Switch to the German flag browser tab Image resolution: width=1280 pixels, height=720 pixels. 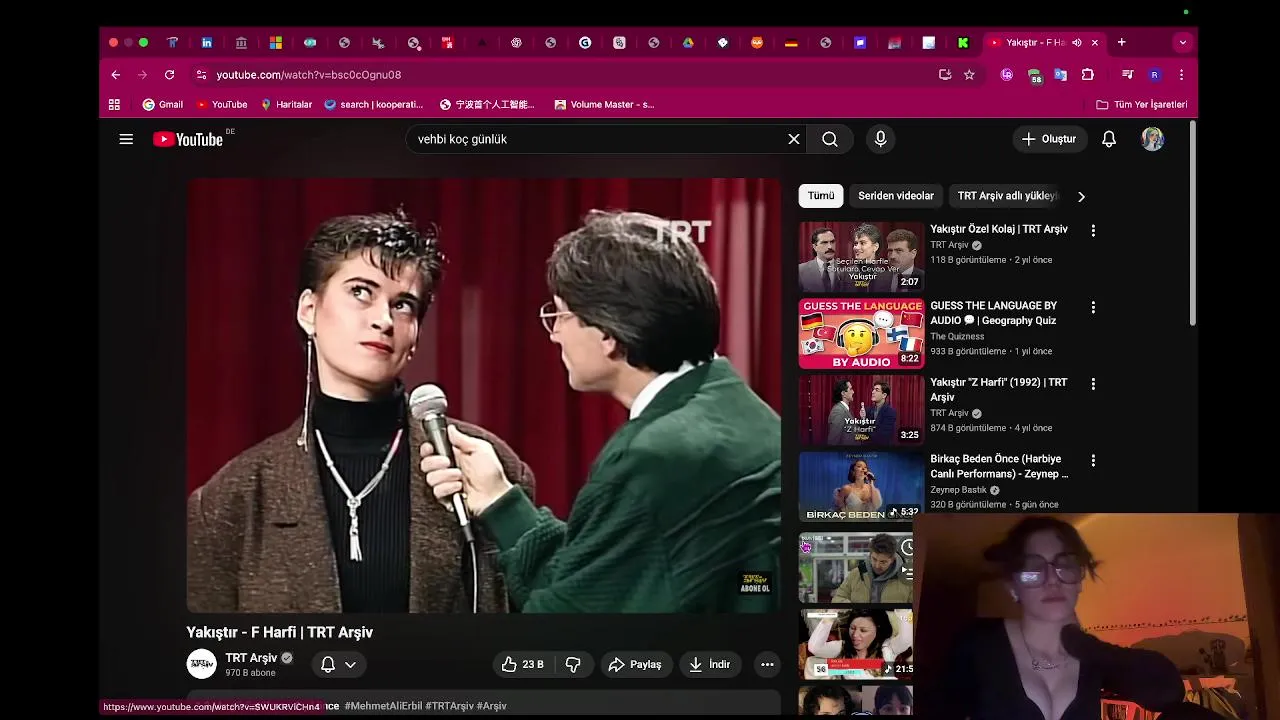(791, 42)
